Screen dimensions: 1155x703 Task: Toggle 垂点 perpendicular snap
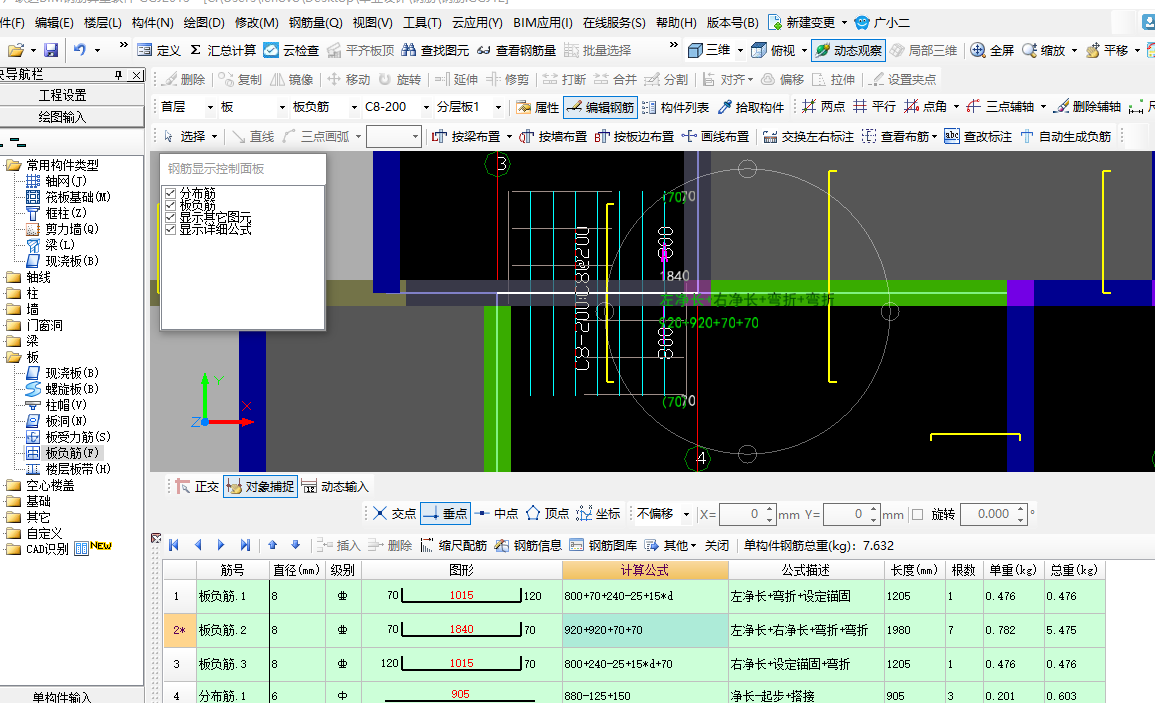445,514
